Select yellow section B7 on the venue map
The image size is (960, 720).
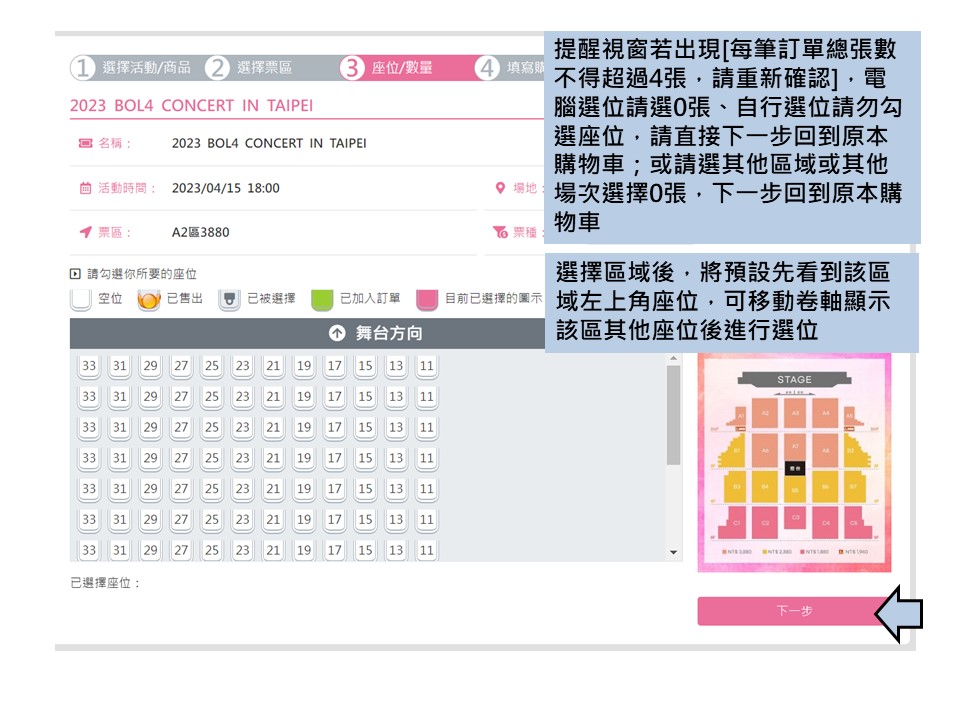(854, 487)
